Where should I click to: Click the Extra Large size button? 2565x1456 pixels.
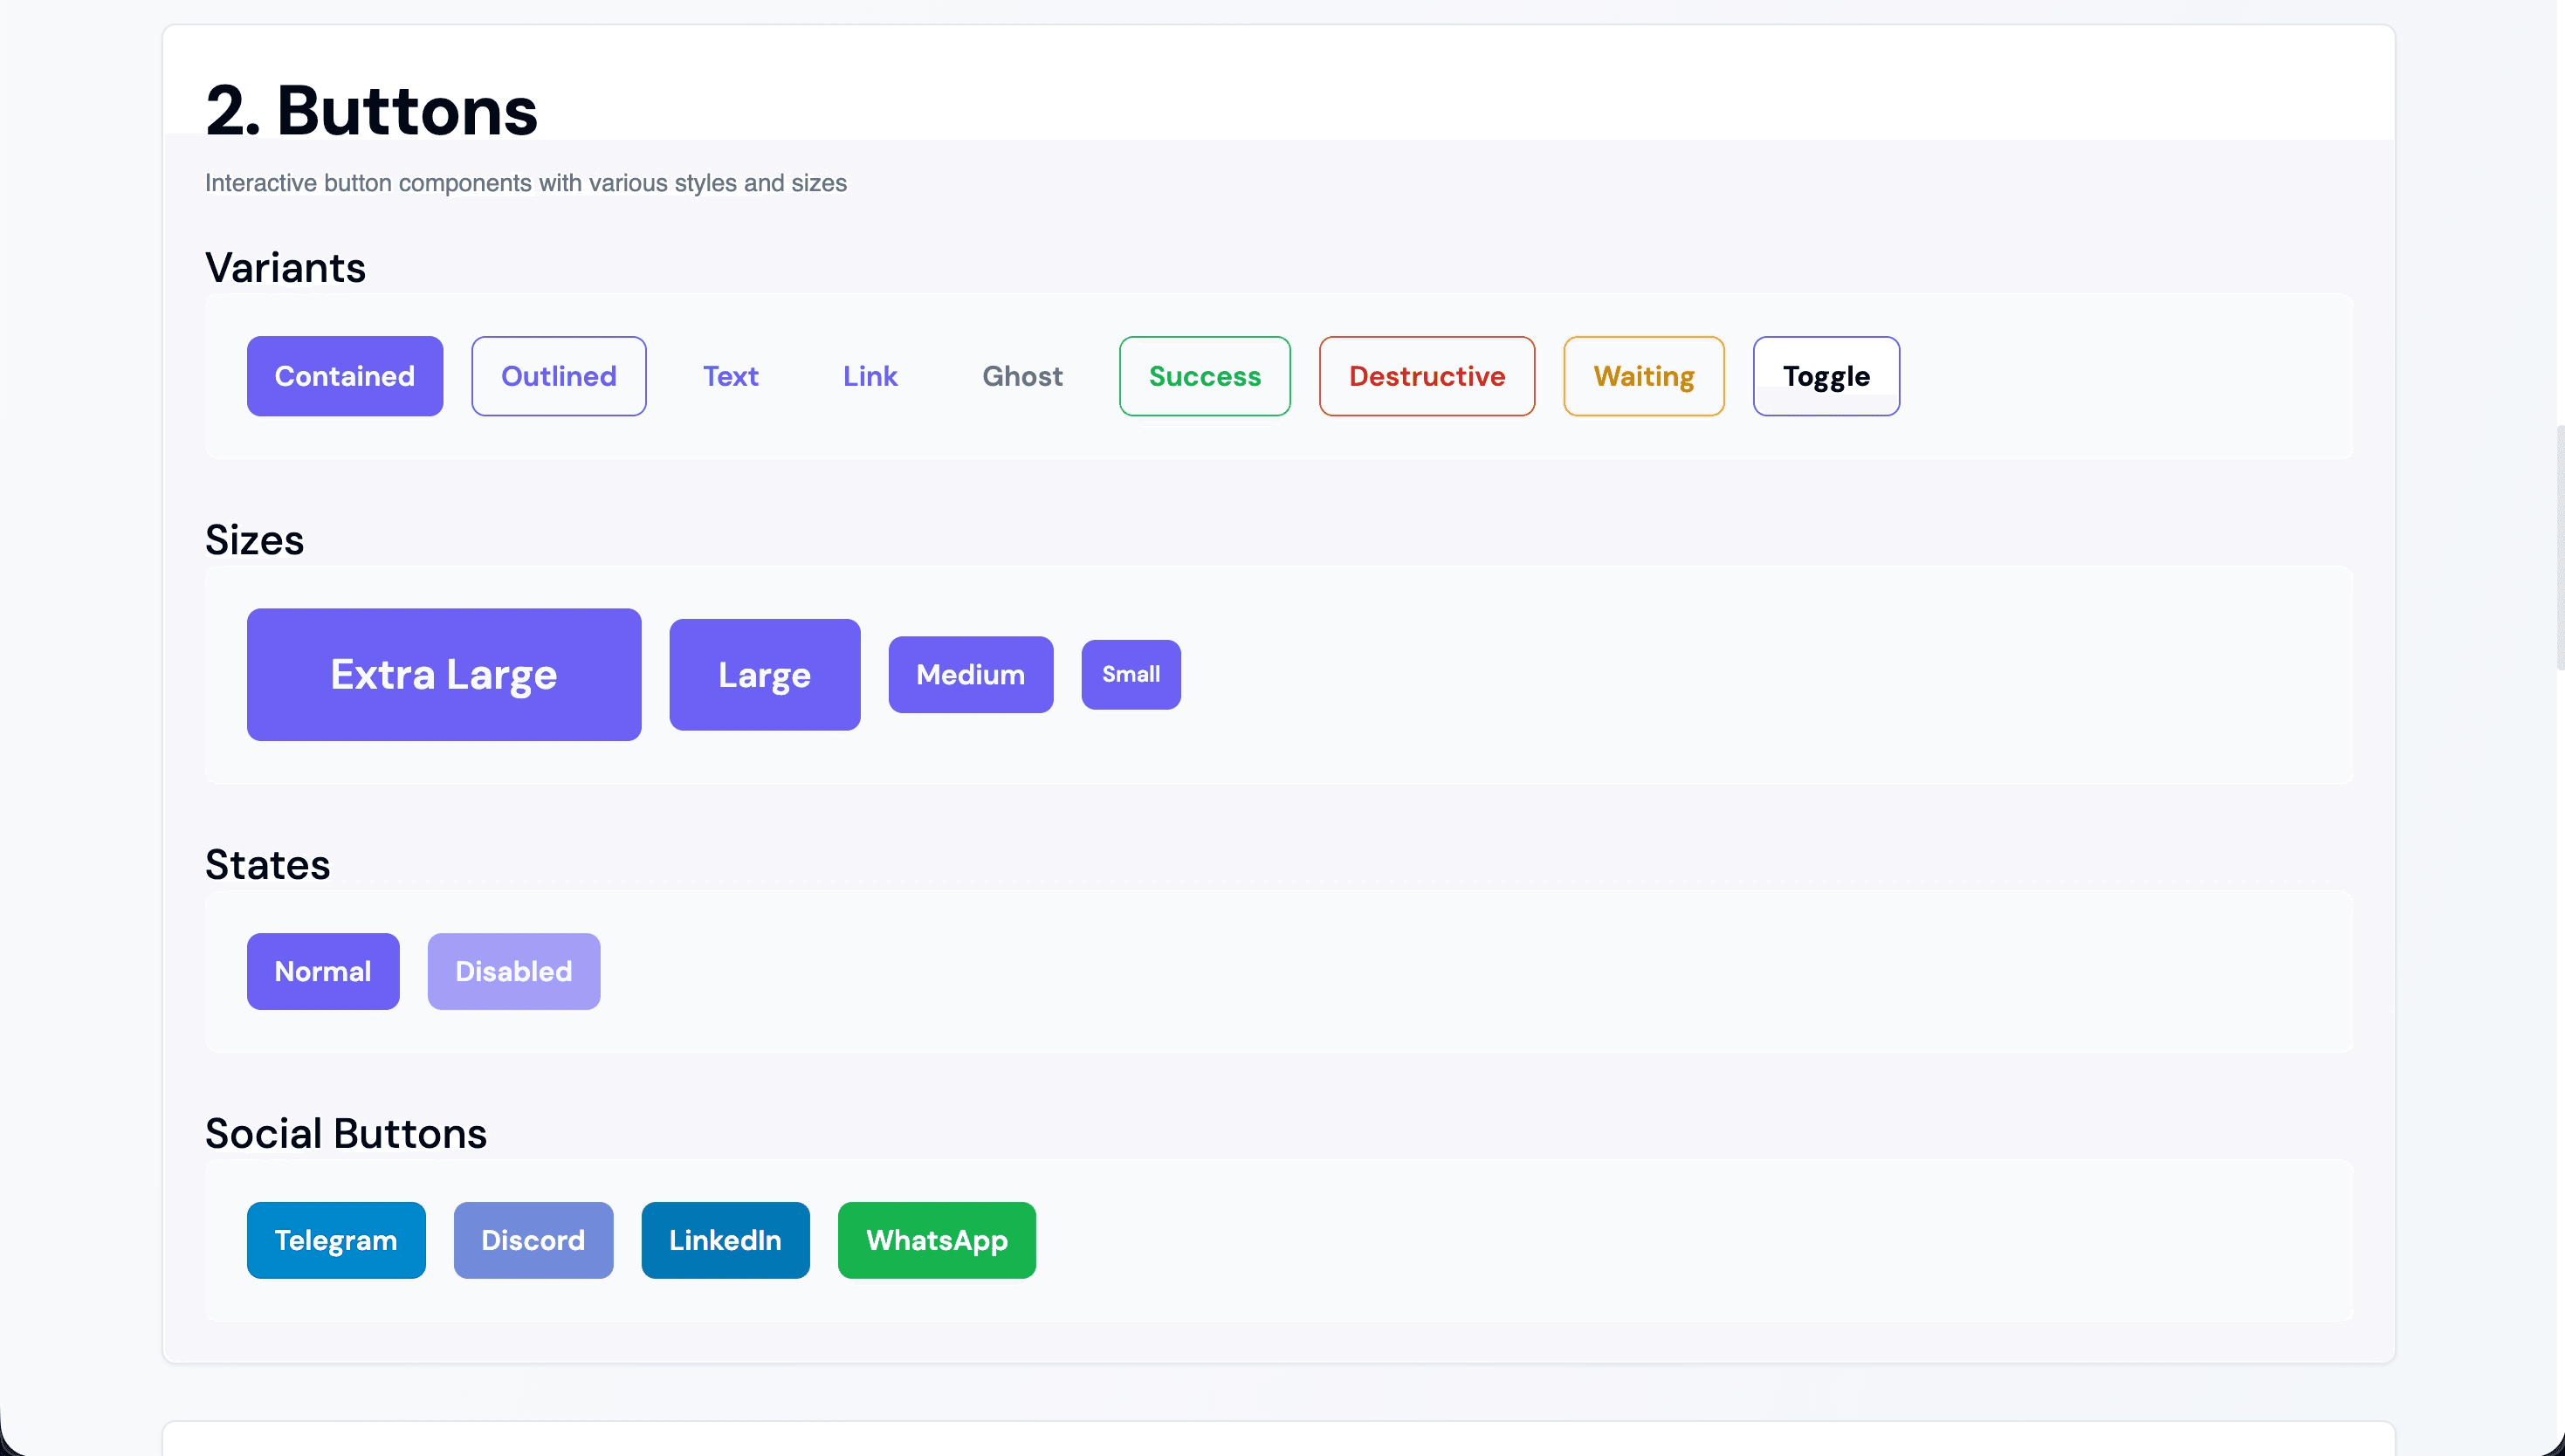[x=443, y=674]
